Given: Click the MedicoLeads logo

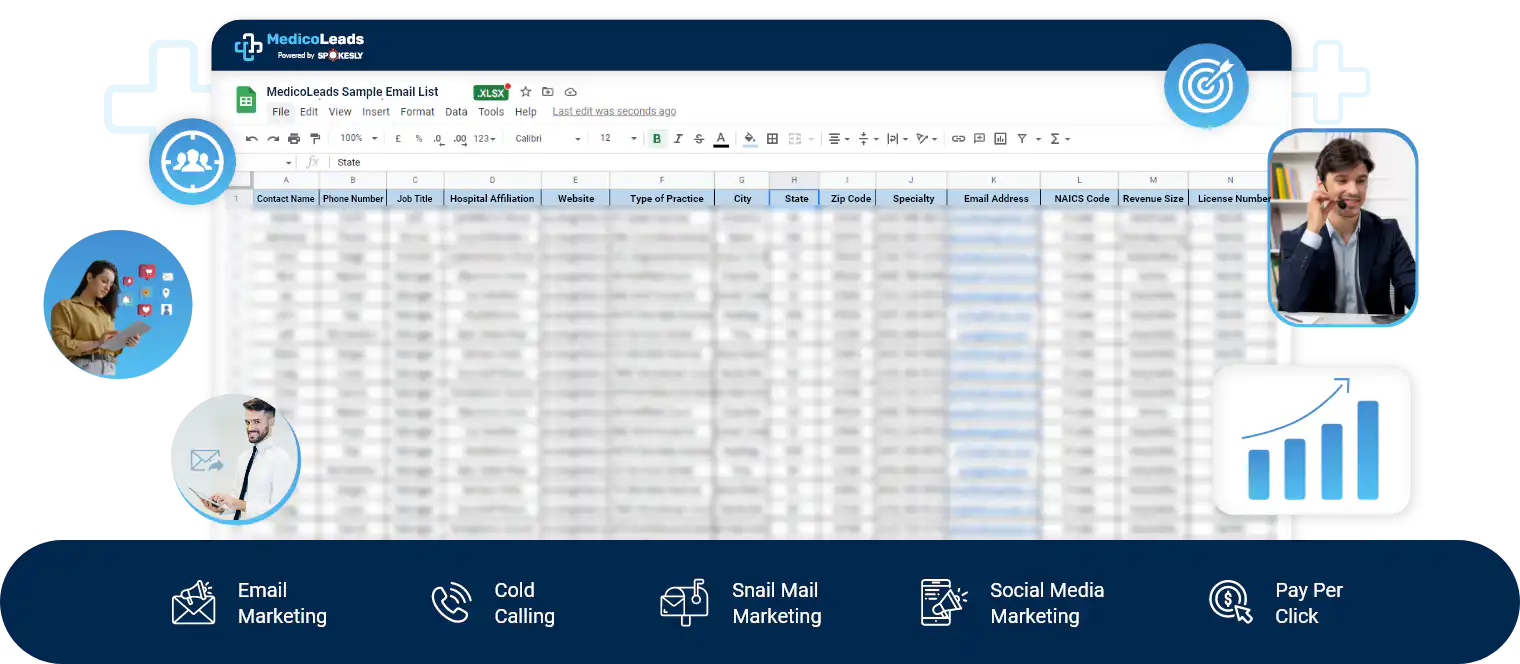Looking at the screenshot, I should 299,45.
